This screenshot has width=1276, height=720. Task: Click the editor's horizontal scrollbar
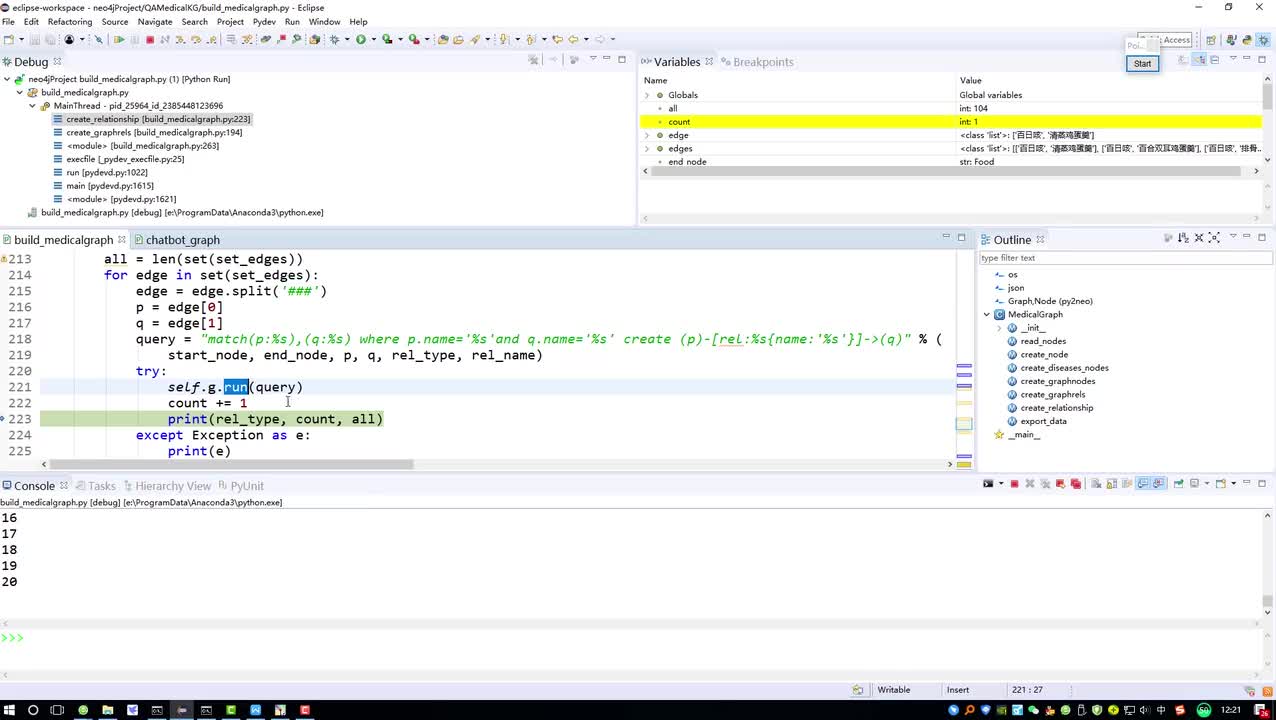coord(230,464)
